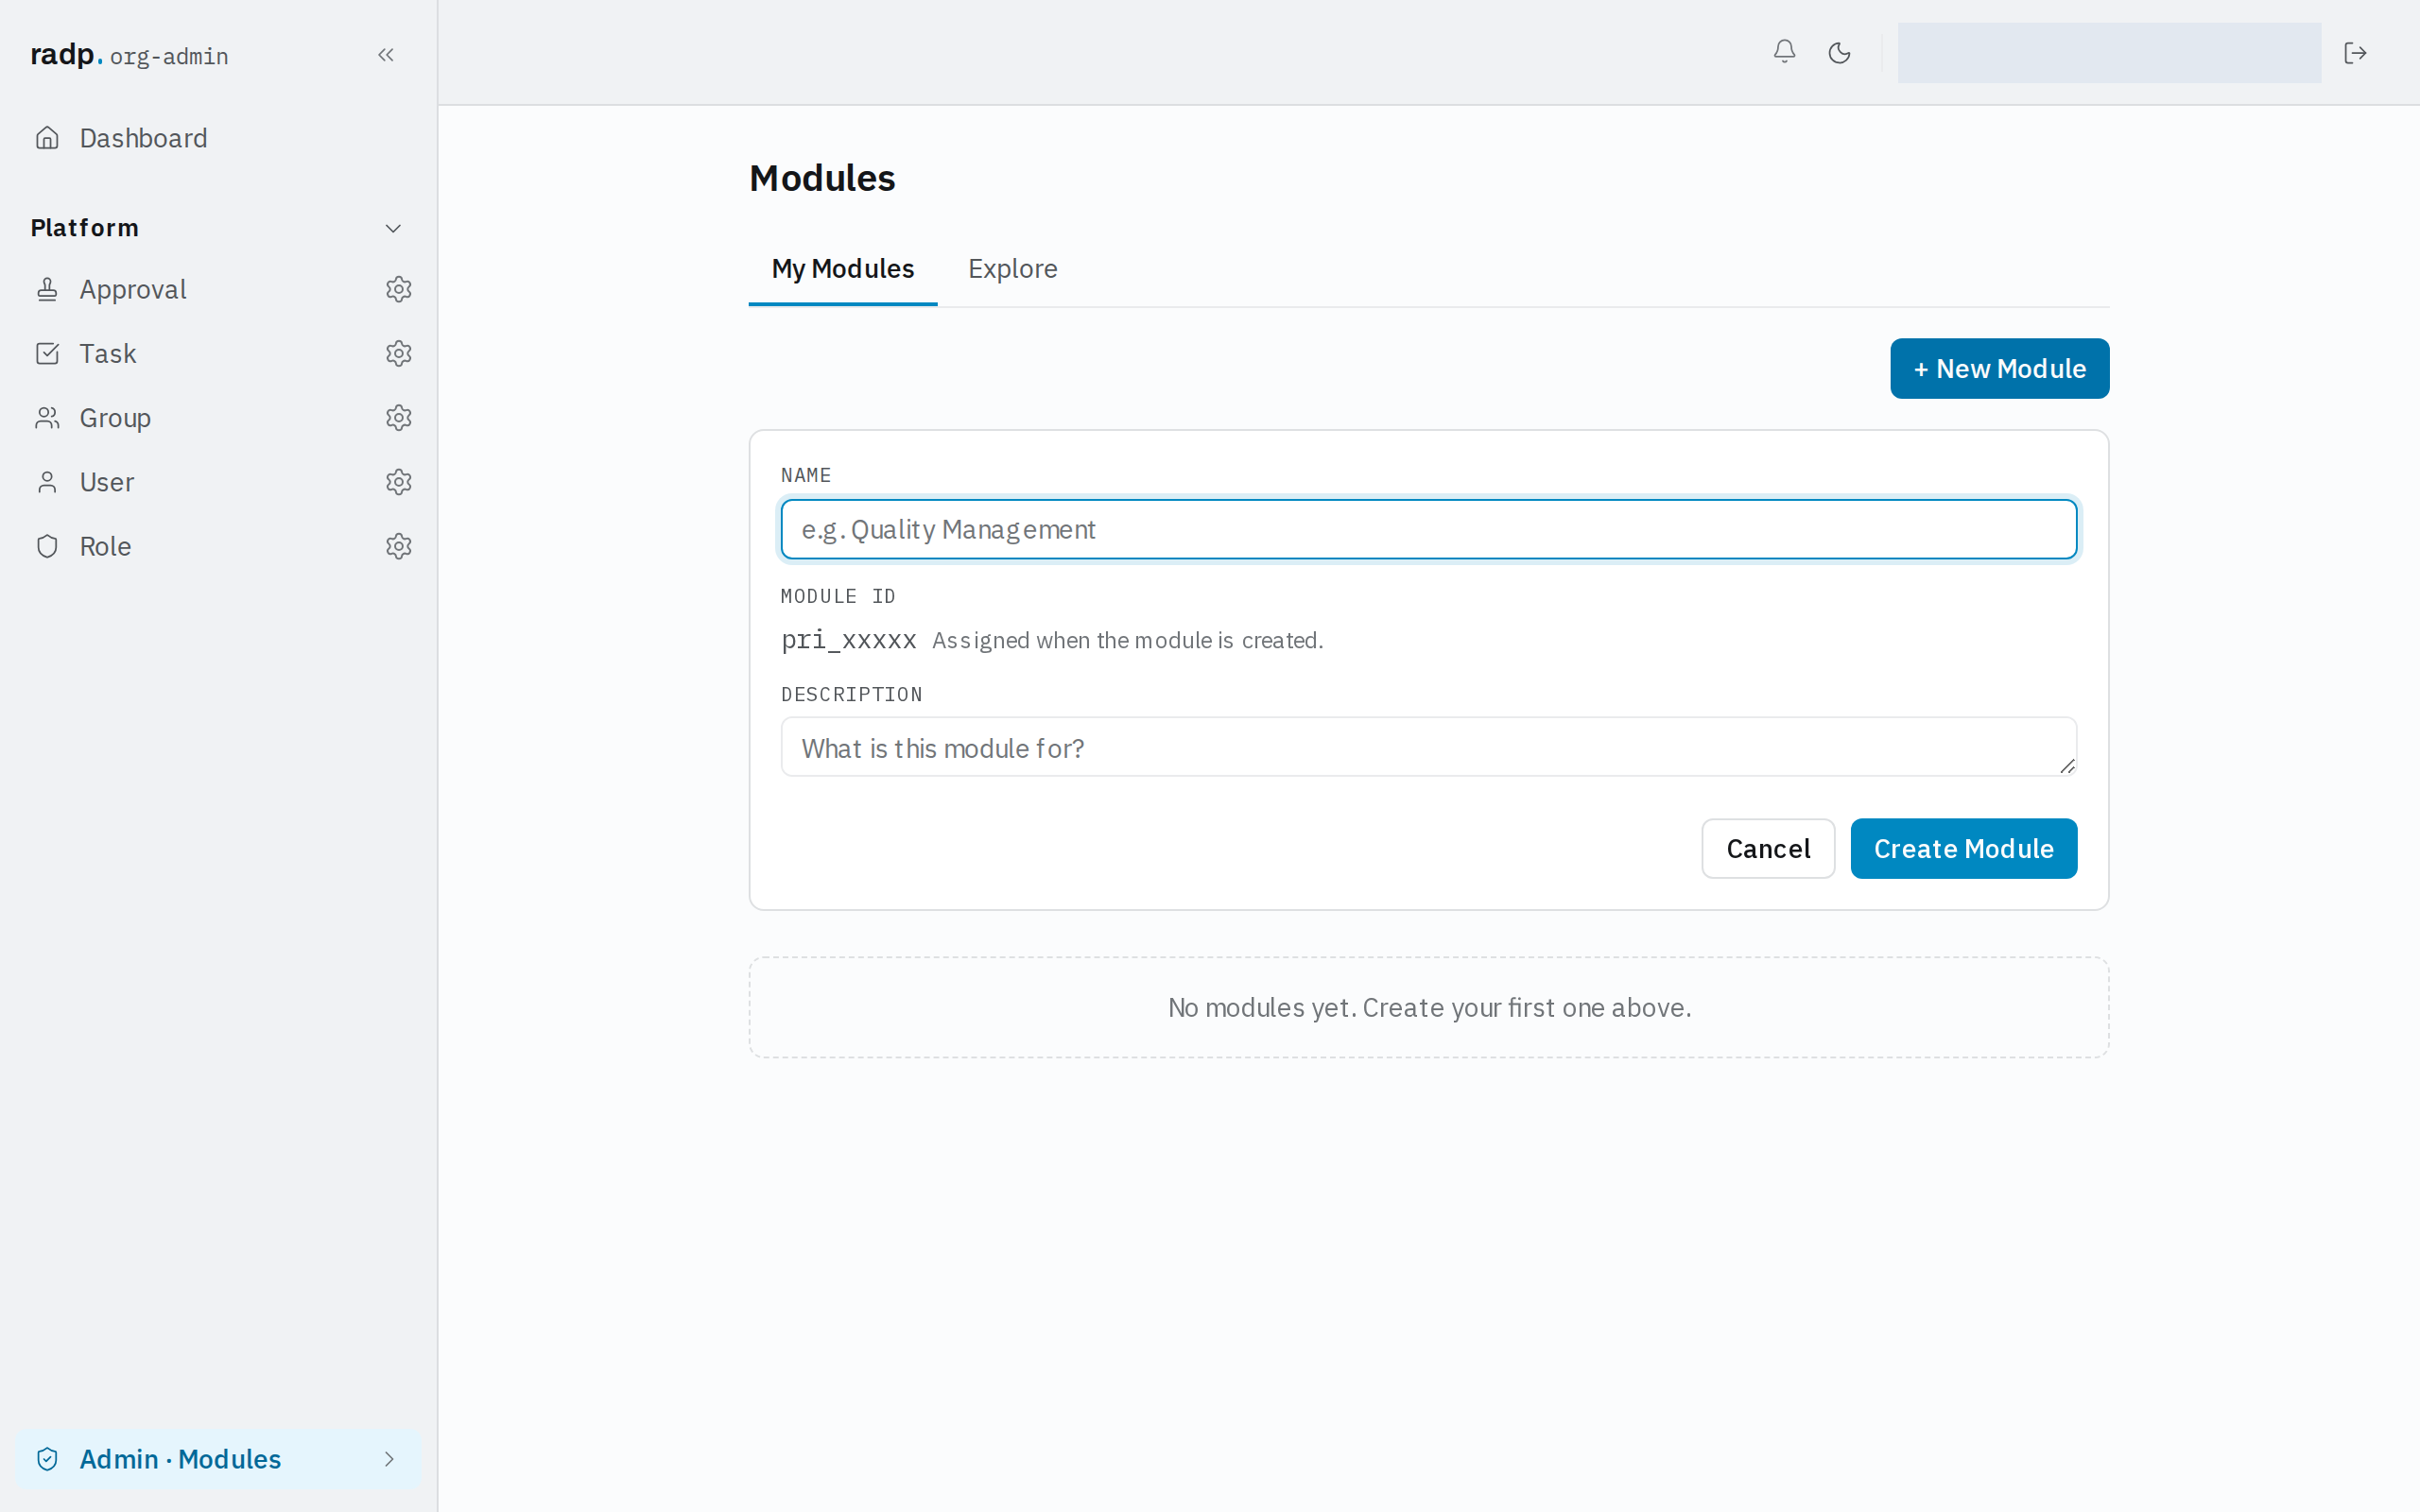Click the 'No modules yet' empty message
The height and width of the screenshot is (1512, 2420).
(1429, 1007)
